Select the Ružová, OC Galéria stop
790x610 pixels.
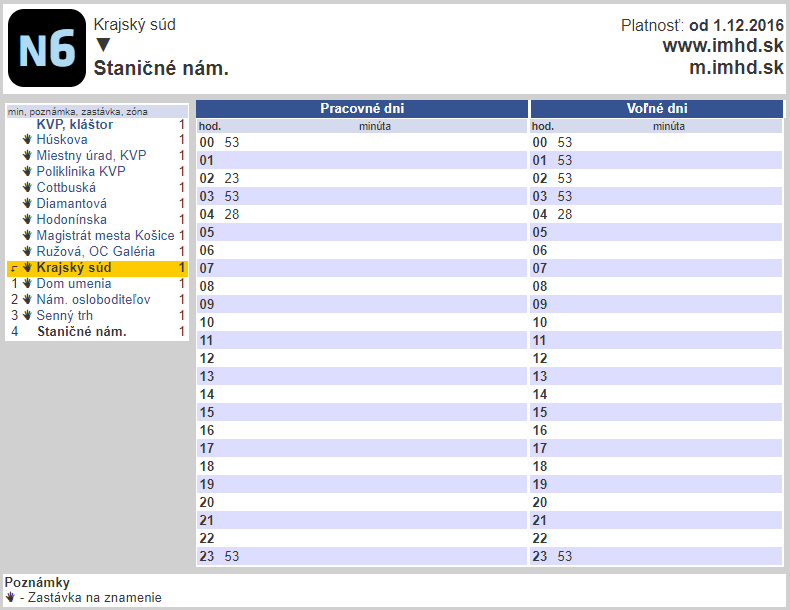[x=95, y=252]
